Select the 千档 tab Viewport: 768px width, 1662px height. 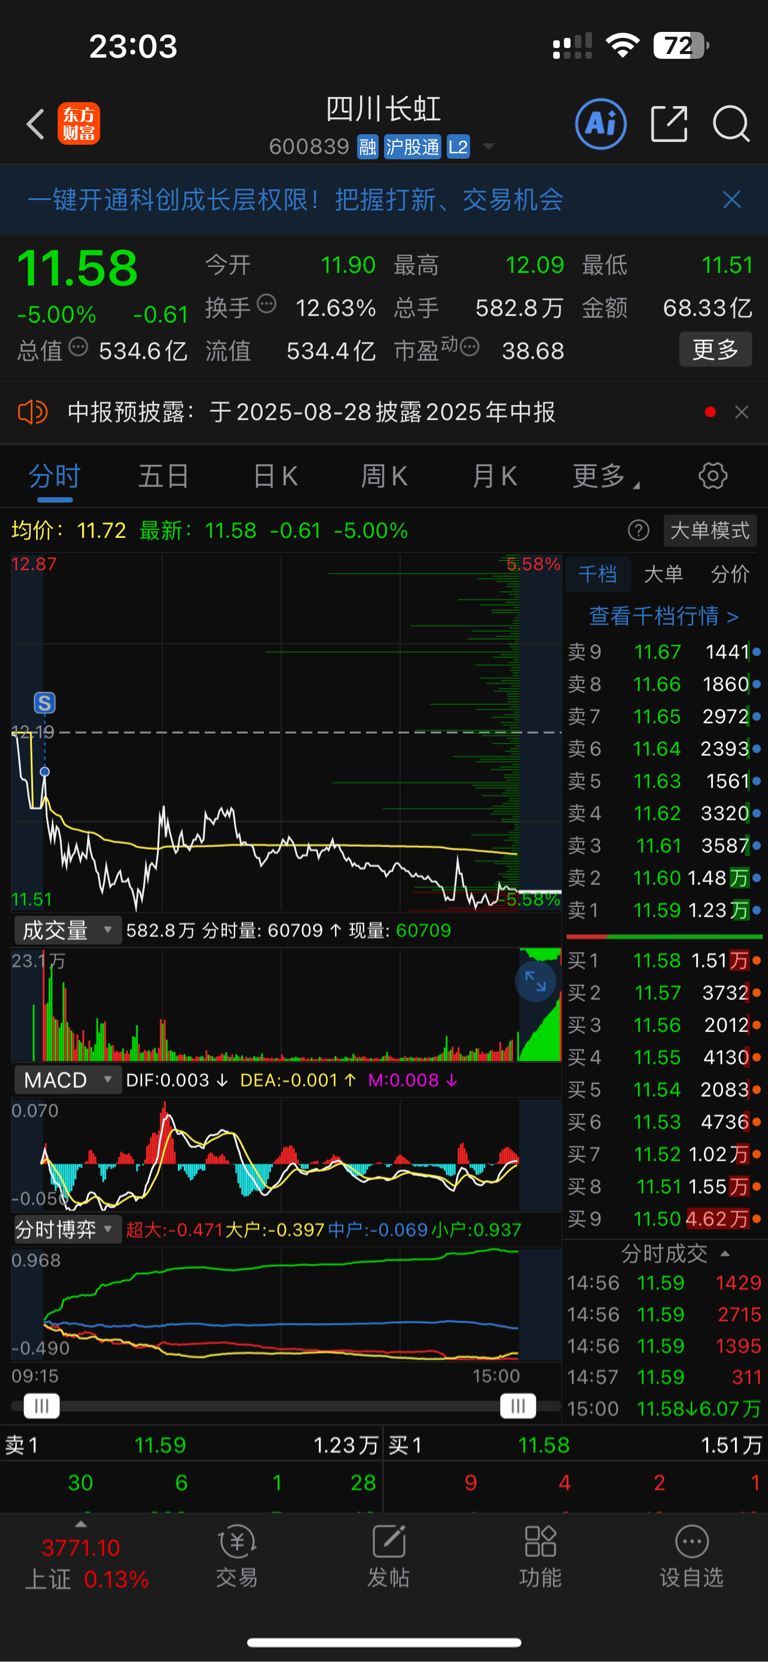tap(598, 574)
